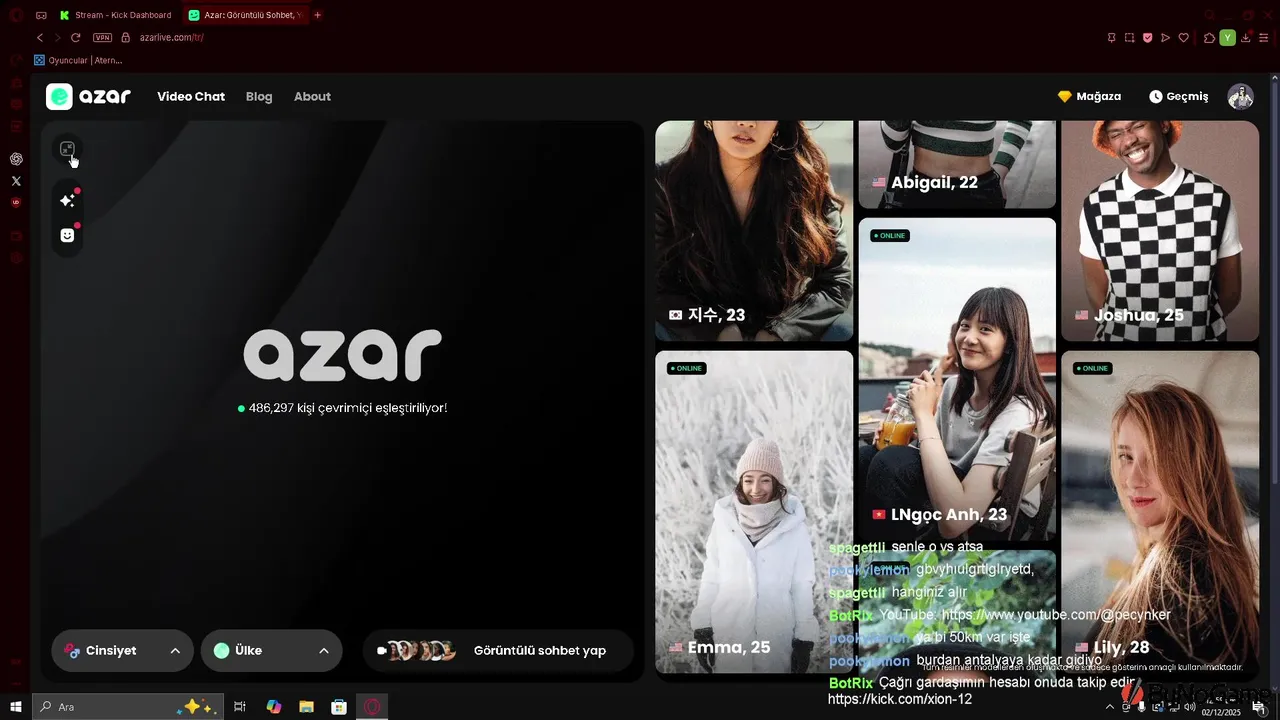Click the Opera pinboard pin icon
1280x720 pixels.
pyautogui.click(x=1112, y=38)
